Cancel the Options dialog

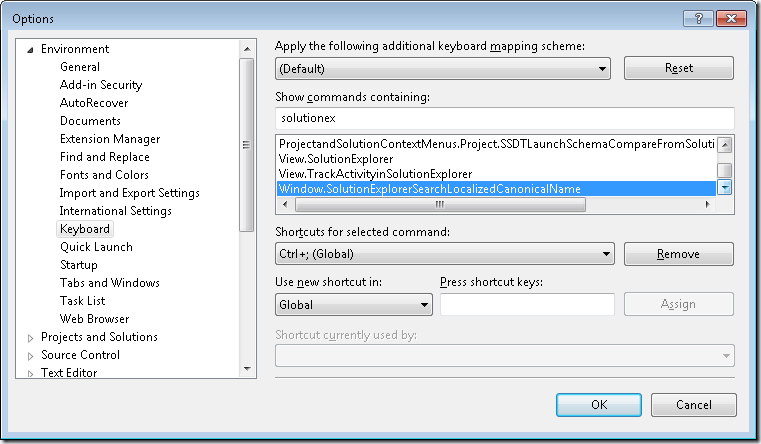(x=694, y=405)
